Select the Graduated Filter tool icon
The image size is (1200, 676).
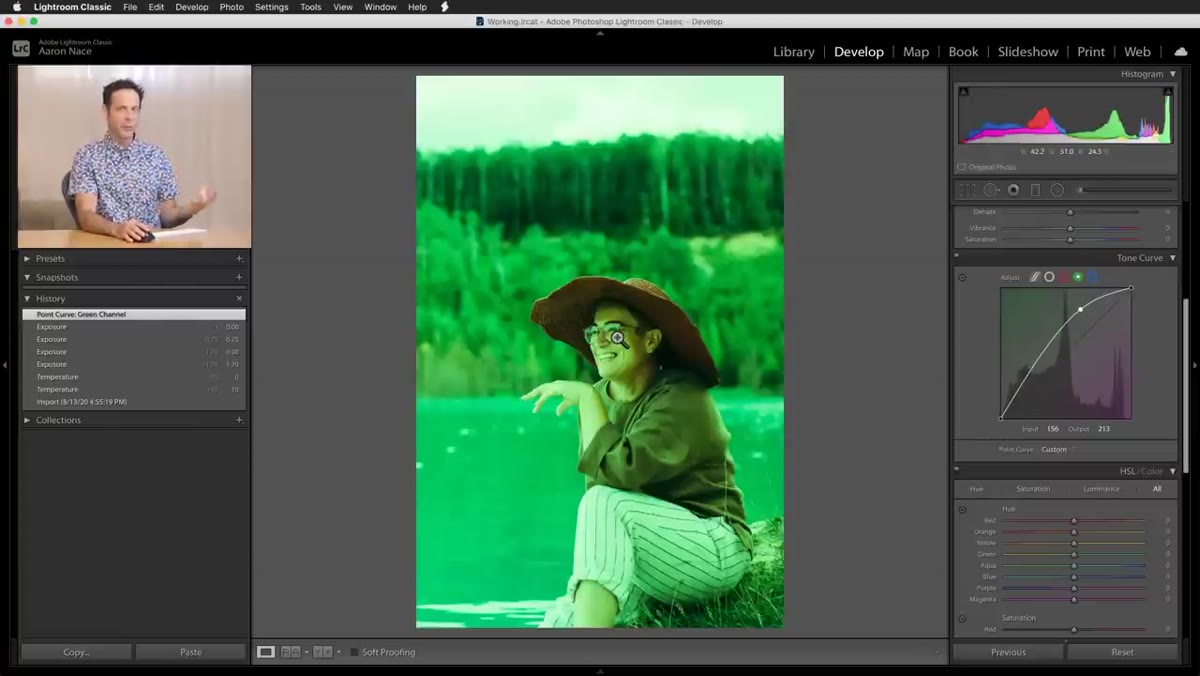pyautogui.click(x=1035, y=190)
